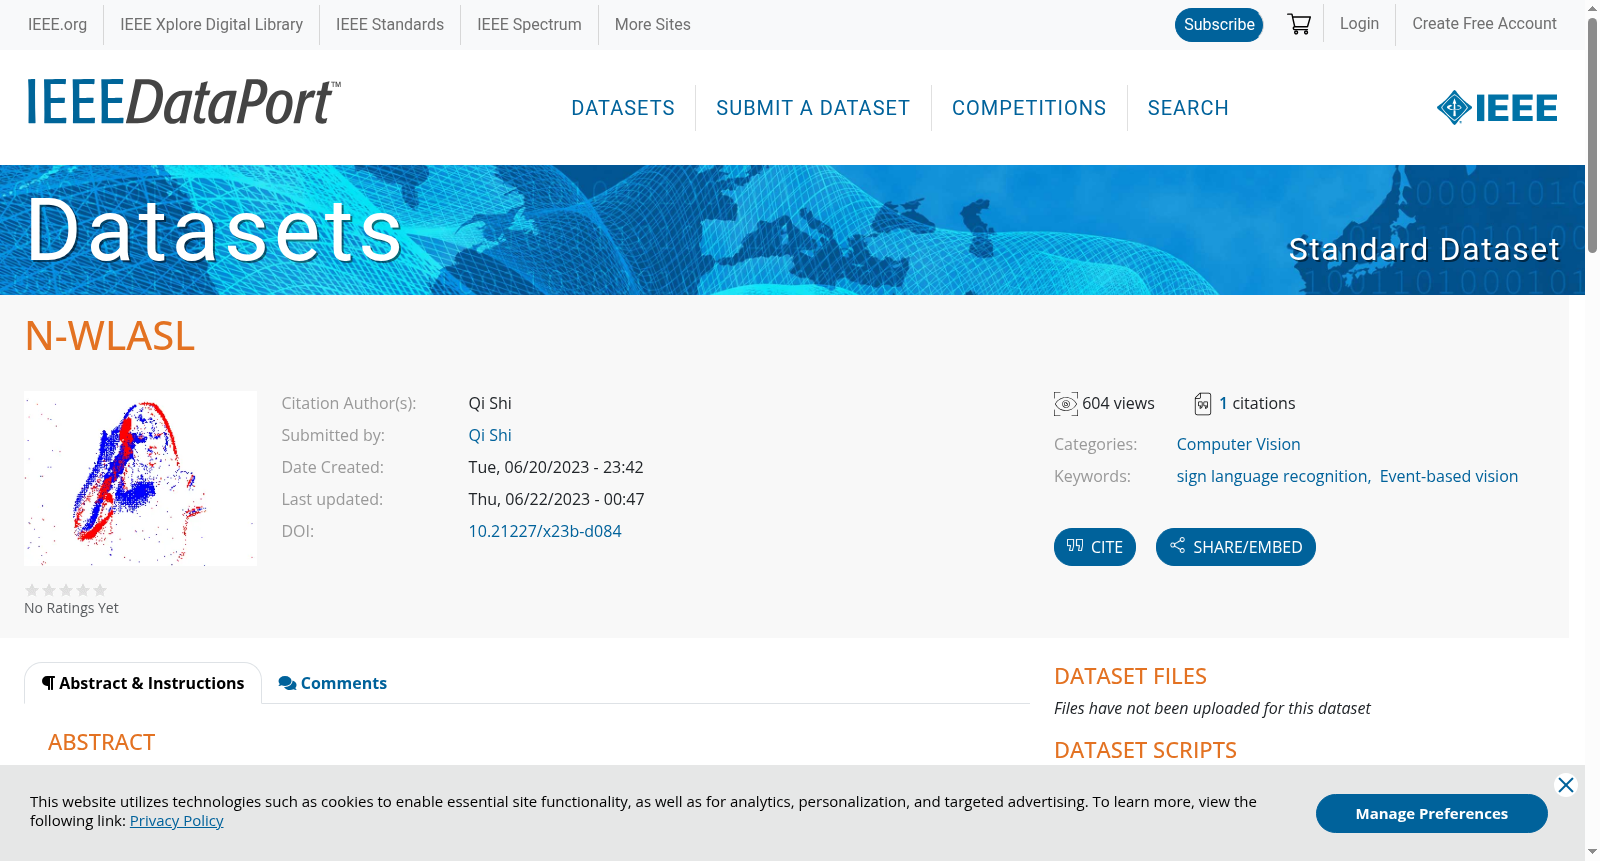Click the rating stars

point(66,590)
